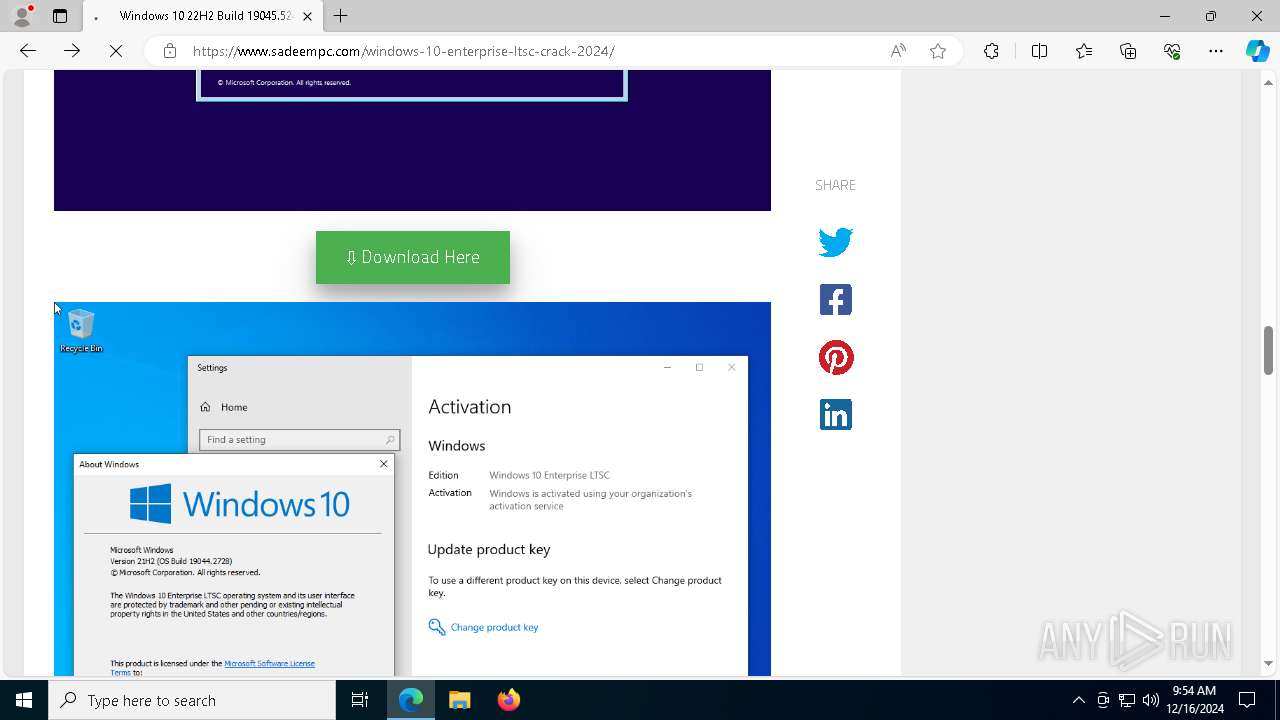Screen dimensions: 1280x720
Task: Open Task View on taskbar
Action: coord(360,700)
